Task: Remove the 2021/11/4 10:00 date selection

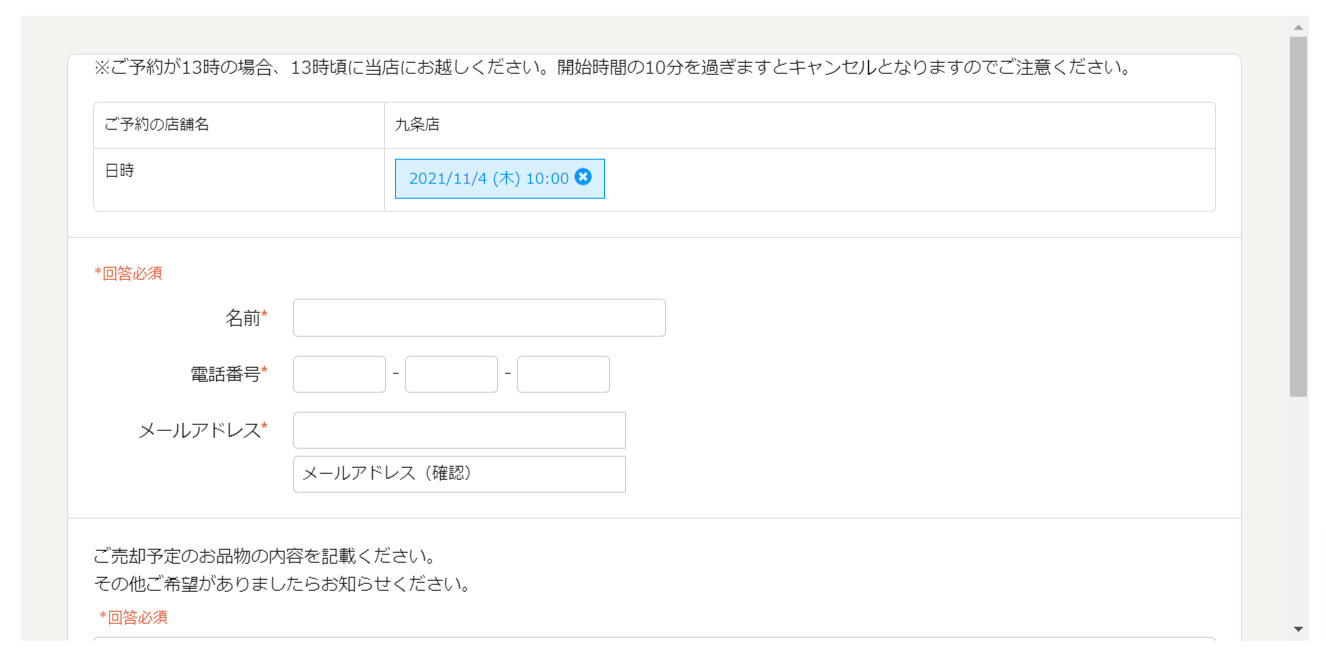Action: coord(583,177)
